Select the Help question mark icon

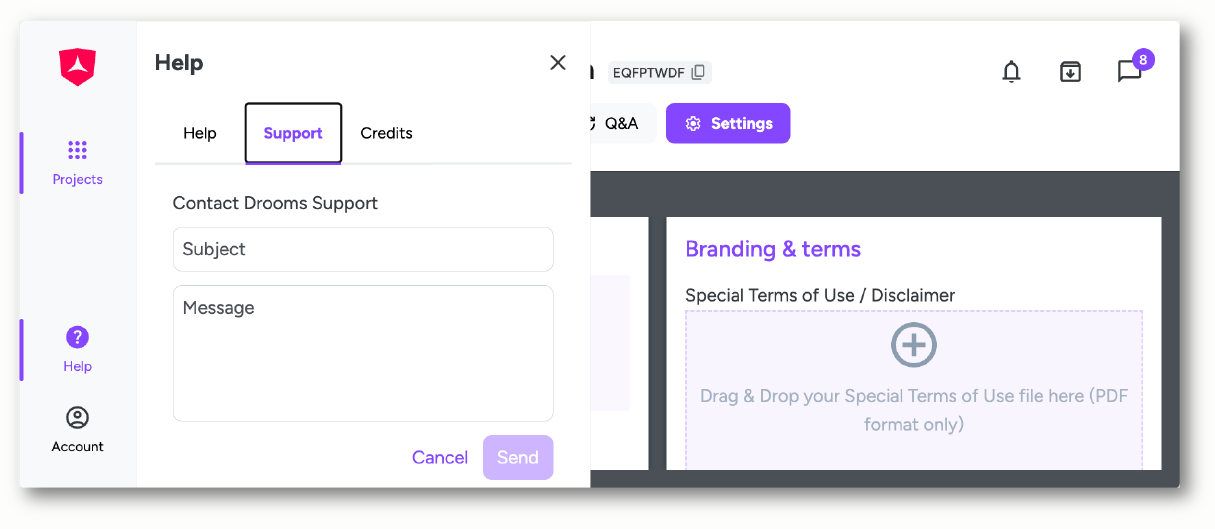pos(77,337)
